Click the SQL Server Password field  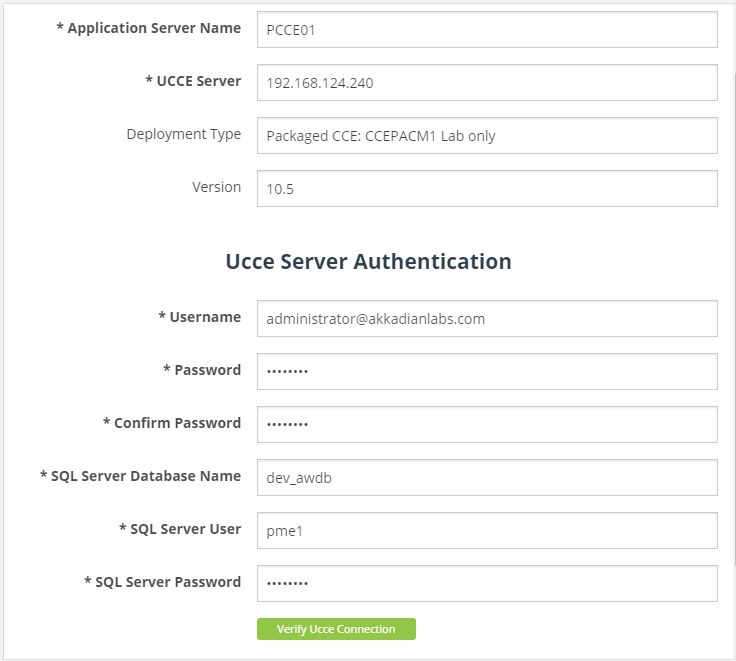[487, 583]
